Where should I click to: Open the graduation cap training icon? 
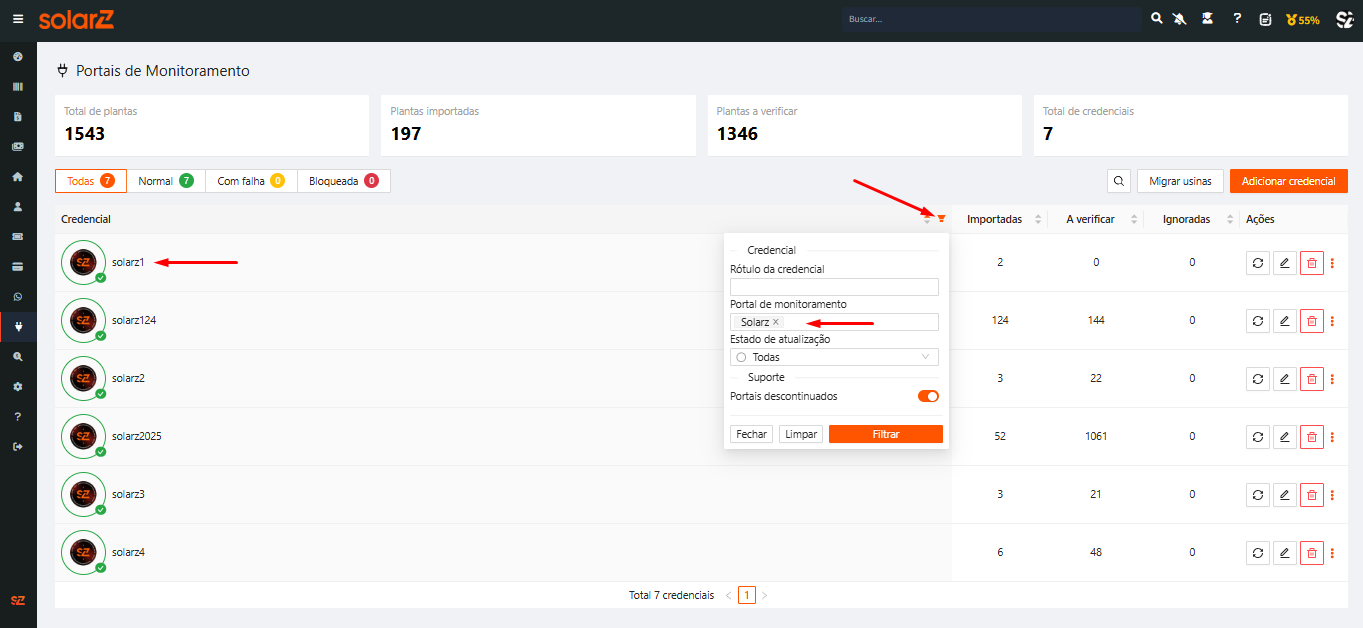point(1208,19)
